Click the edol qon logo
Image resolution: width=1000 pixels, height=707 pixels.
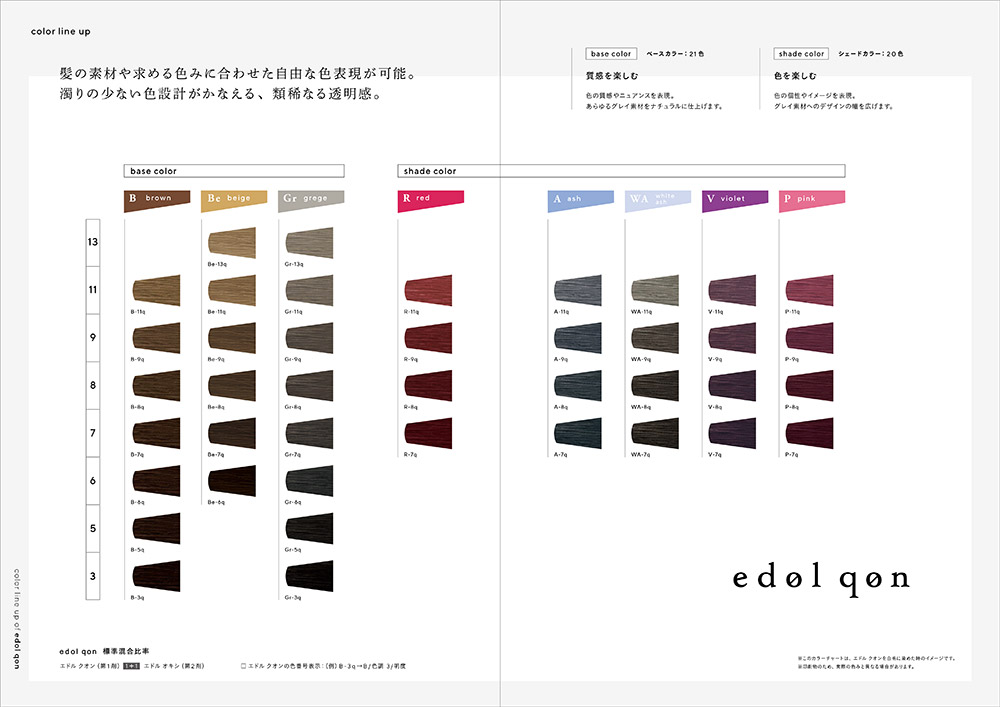click(821, 579)
